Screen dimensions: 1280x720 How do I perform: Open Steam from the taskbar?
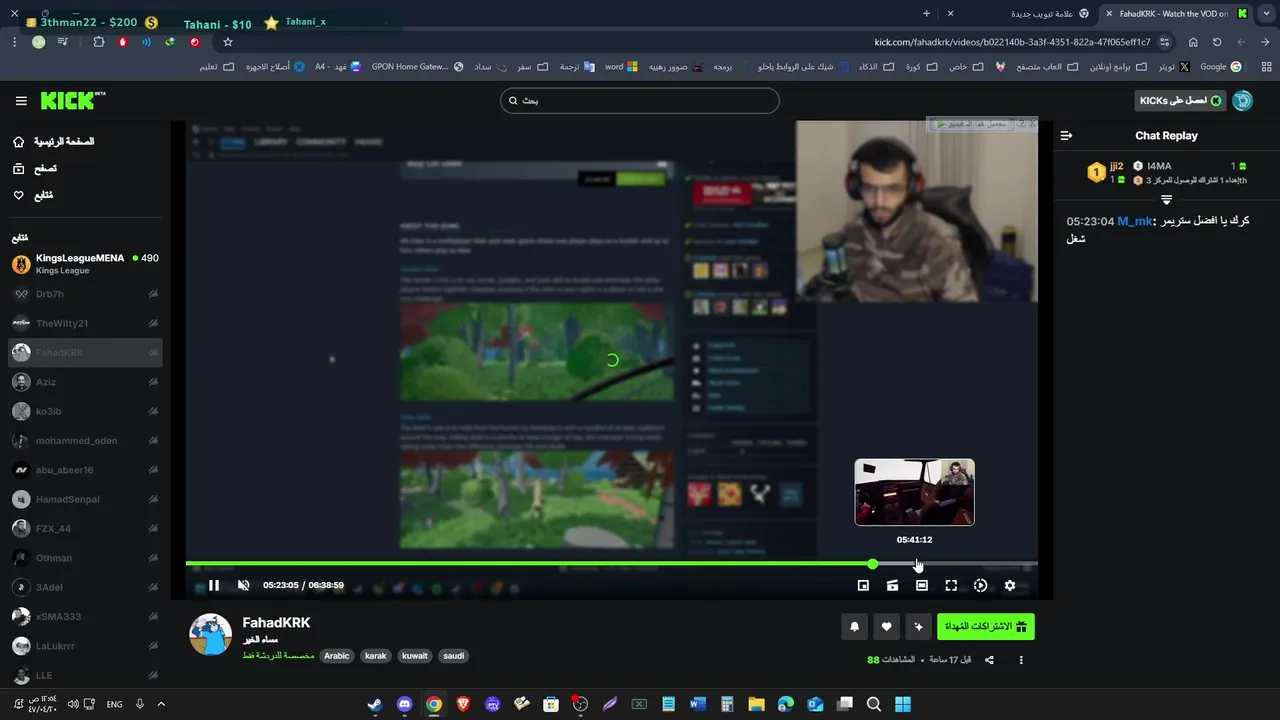[x=374, y=704]
